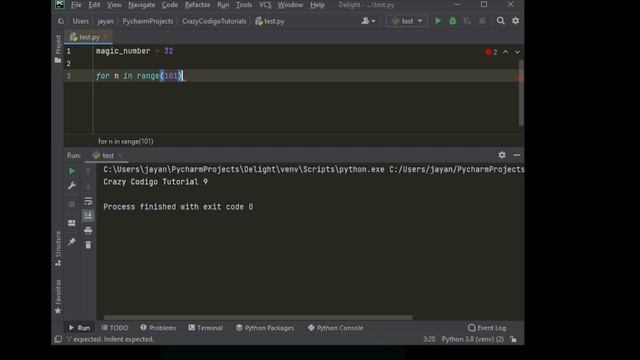The width and height of the screenshot is (640, 360).
Task: Click the Run console horizontal scrollbar
Action: [x=258, y=317]
